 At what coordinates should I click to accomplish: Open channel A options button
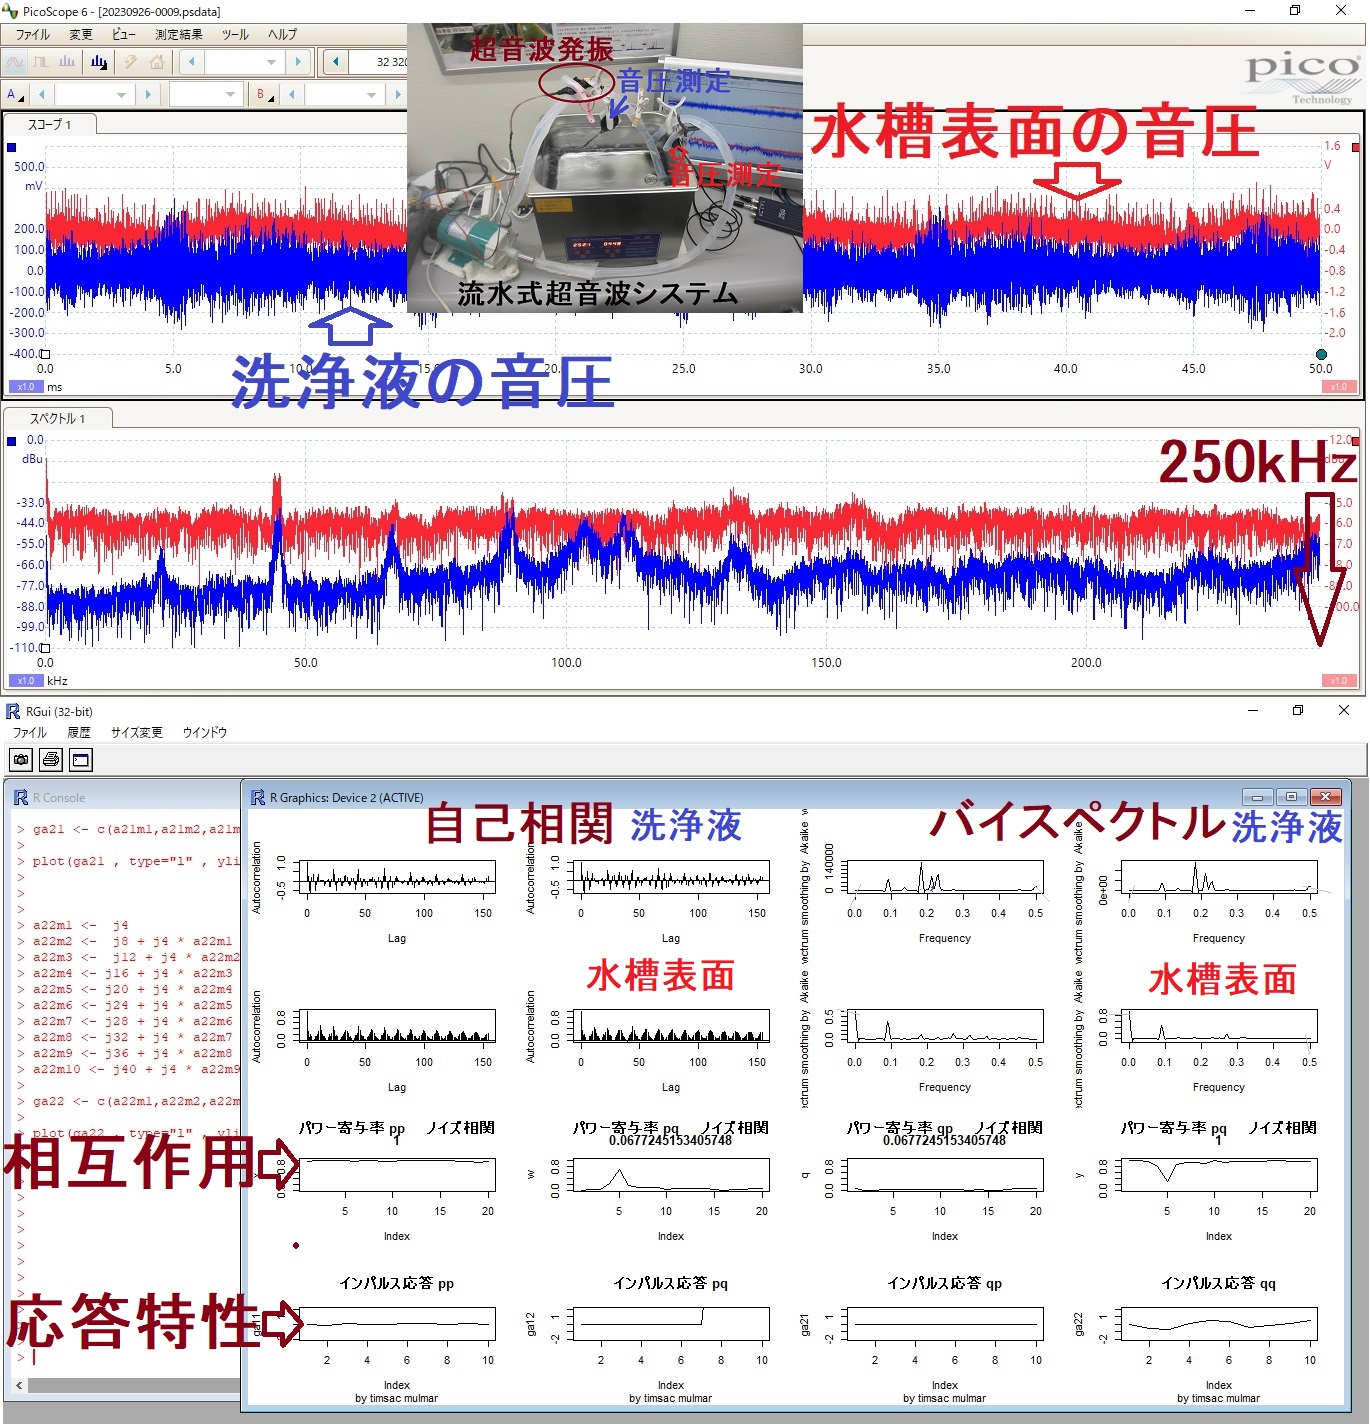point(13,94)
